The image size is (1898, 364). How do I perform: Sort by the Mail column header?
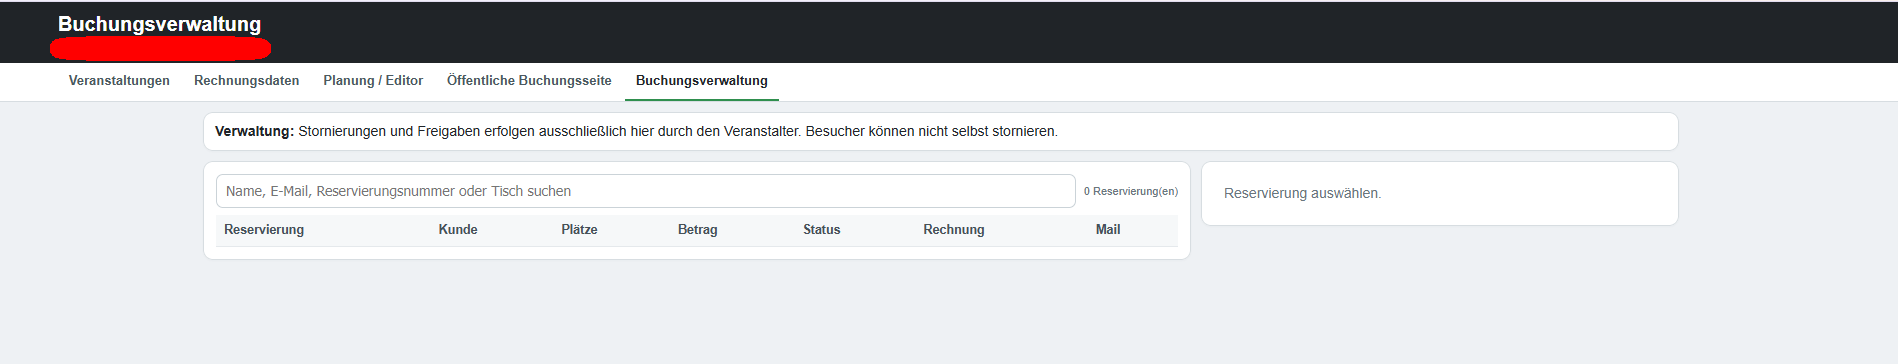1108,230
